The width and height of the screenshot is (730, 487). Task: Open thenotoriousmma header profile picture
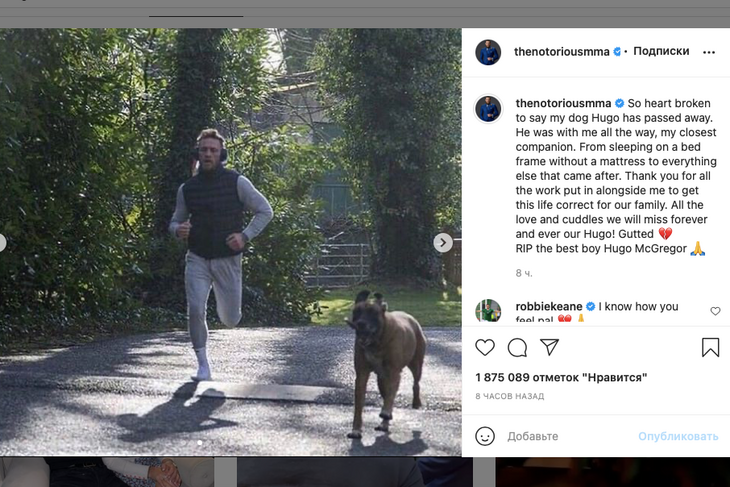pos(488,52)
